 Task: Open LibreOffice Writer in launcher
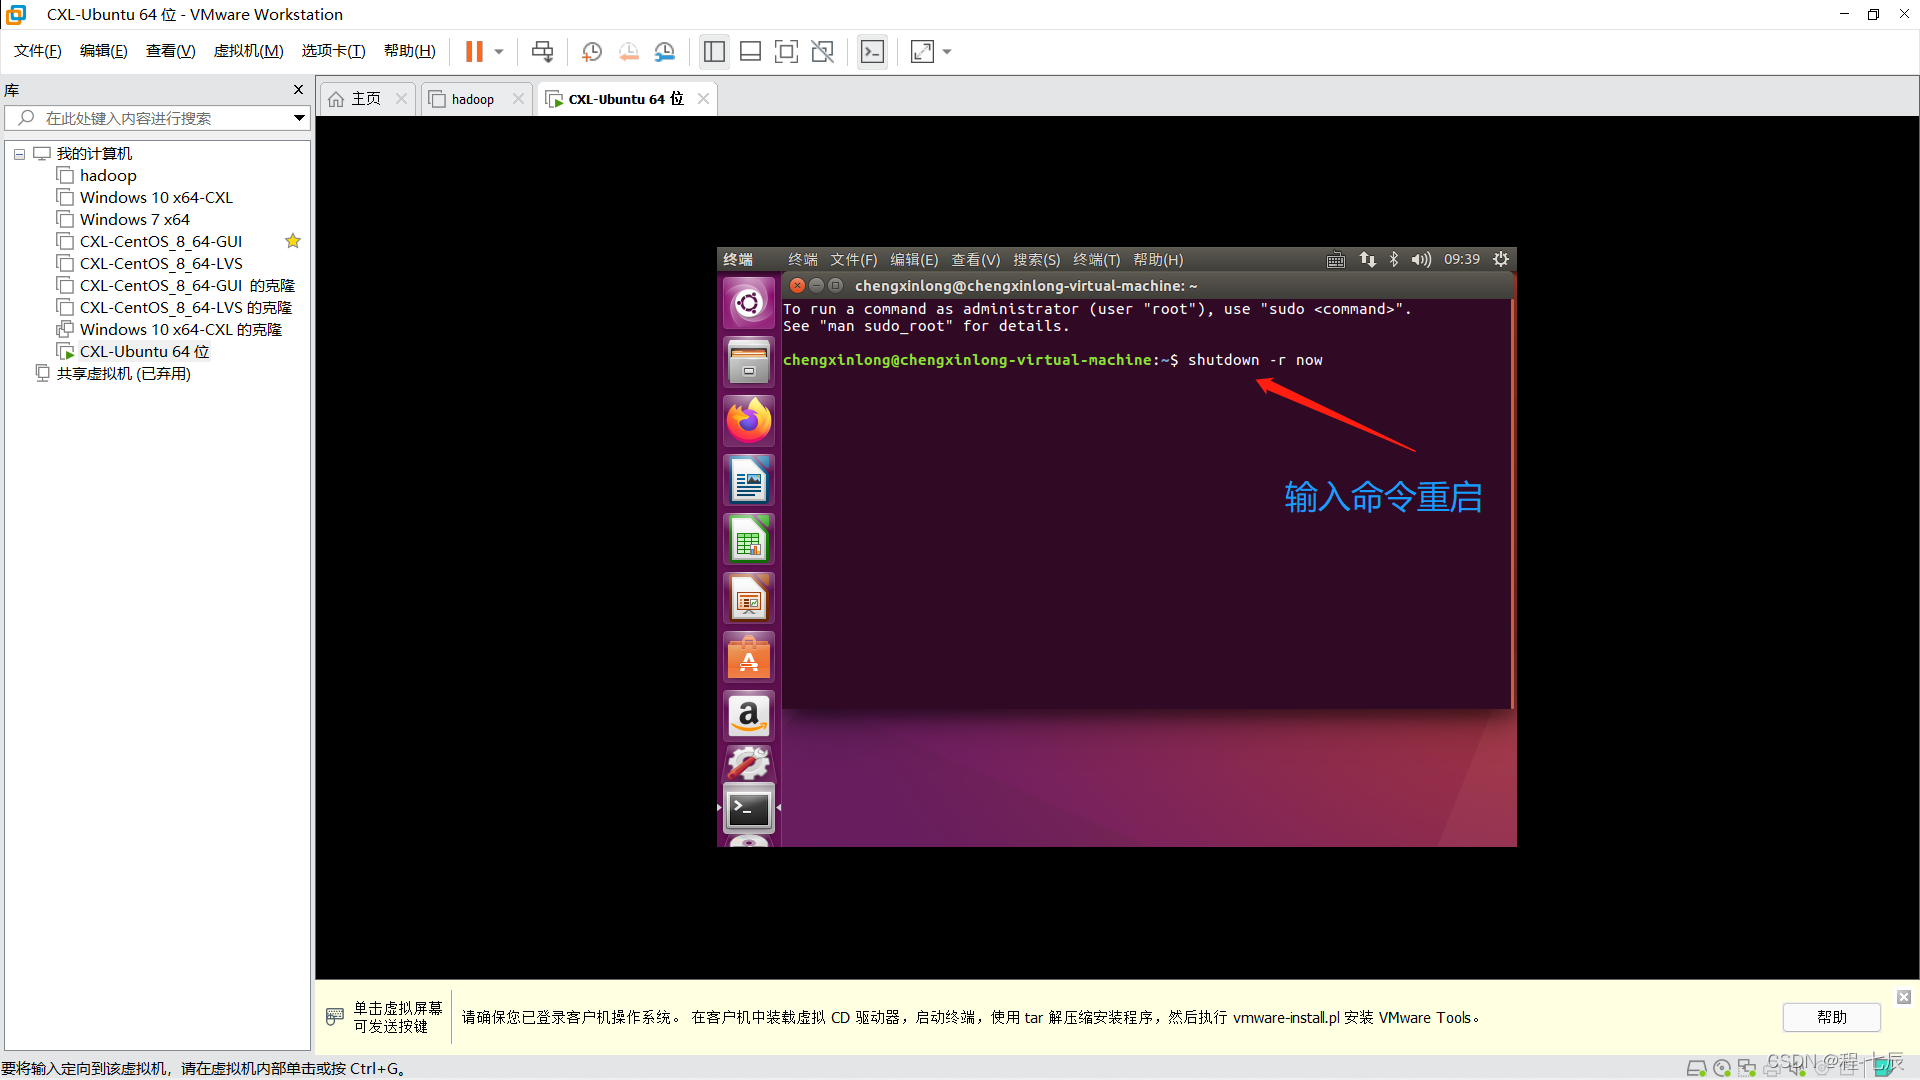pos(748,480)
